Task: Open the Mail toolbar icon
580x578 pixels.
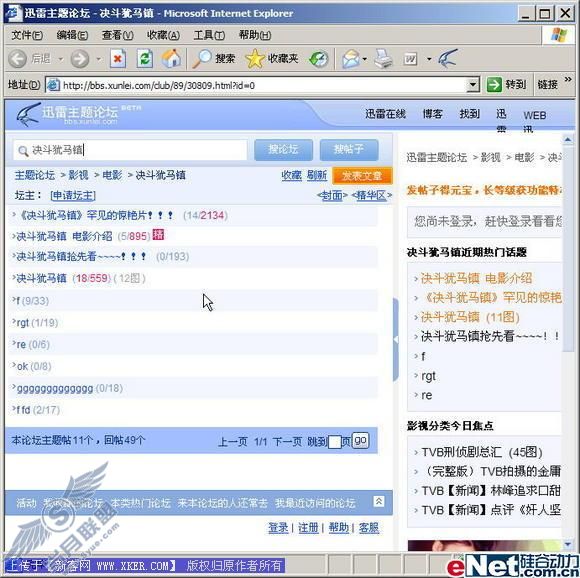Action: [351, 59]
